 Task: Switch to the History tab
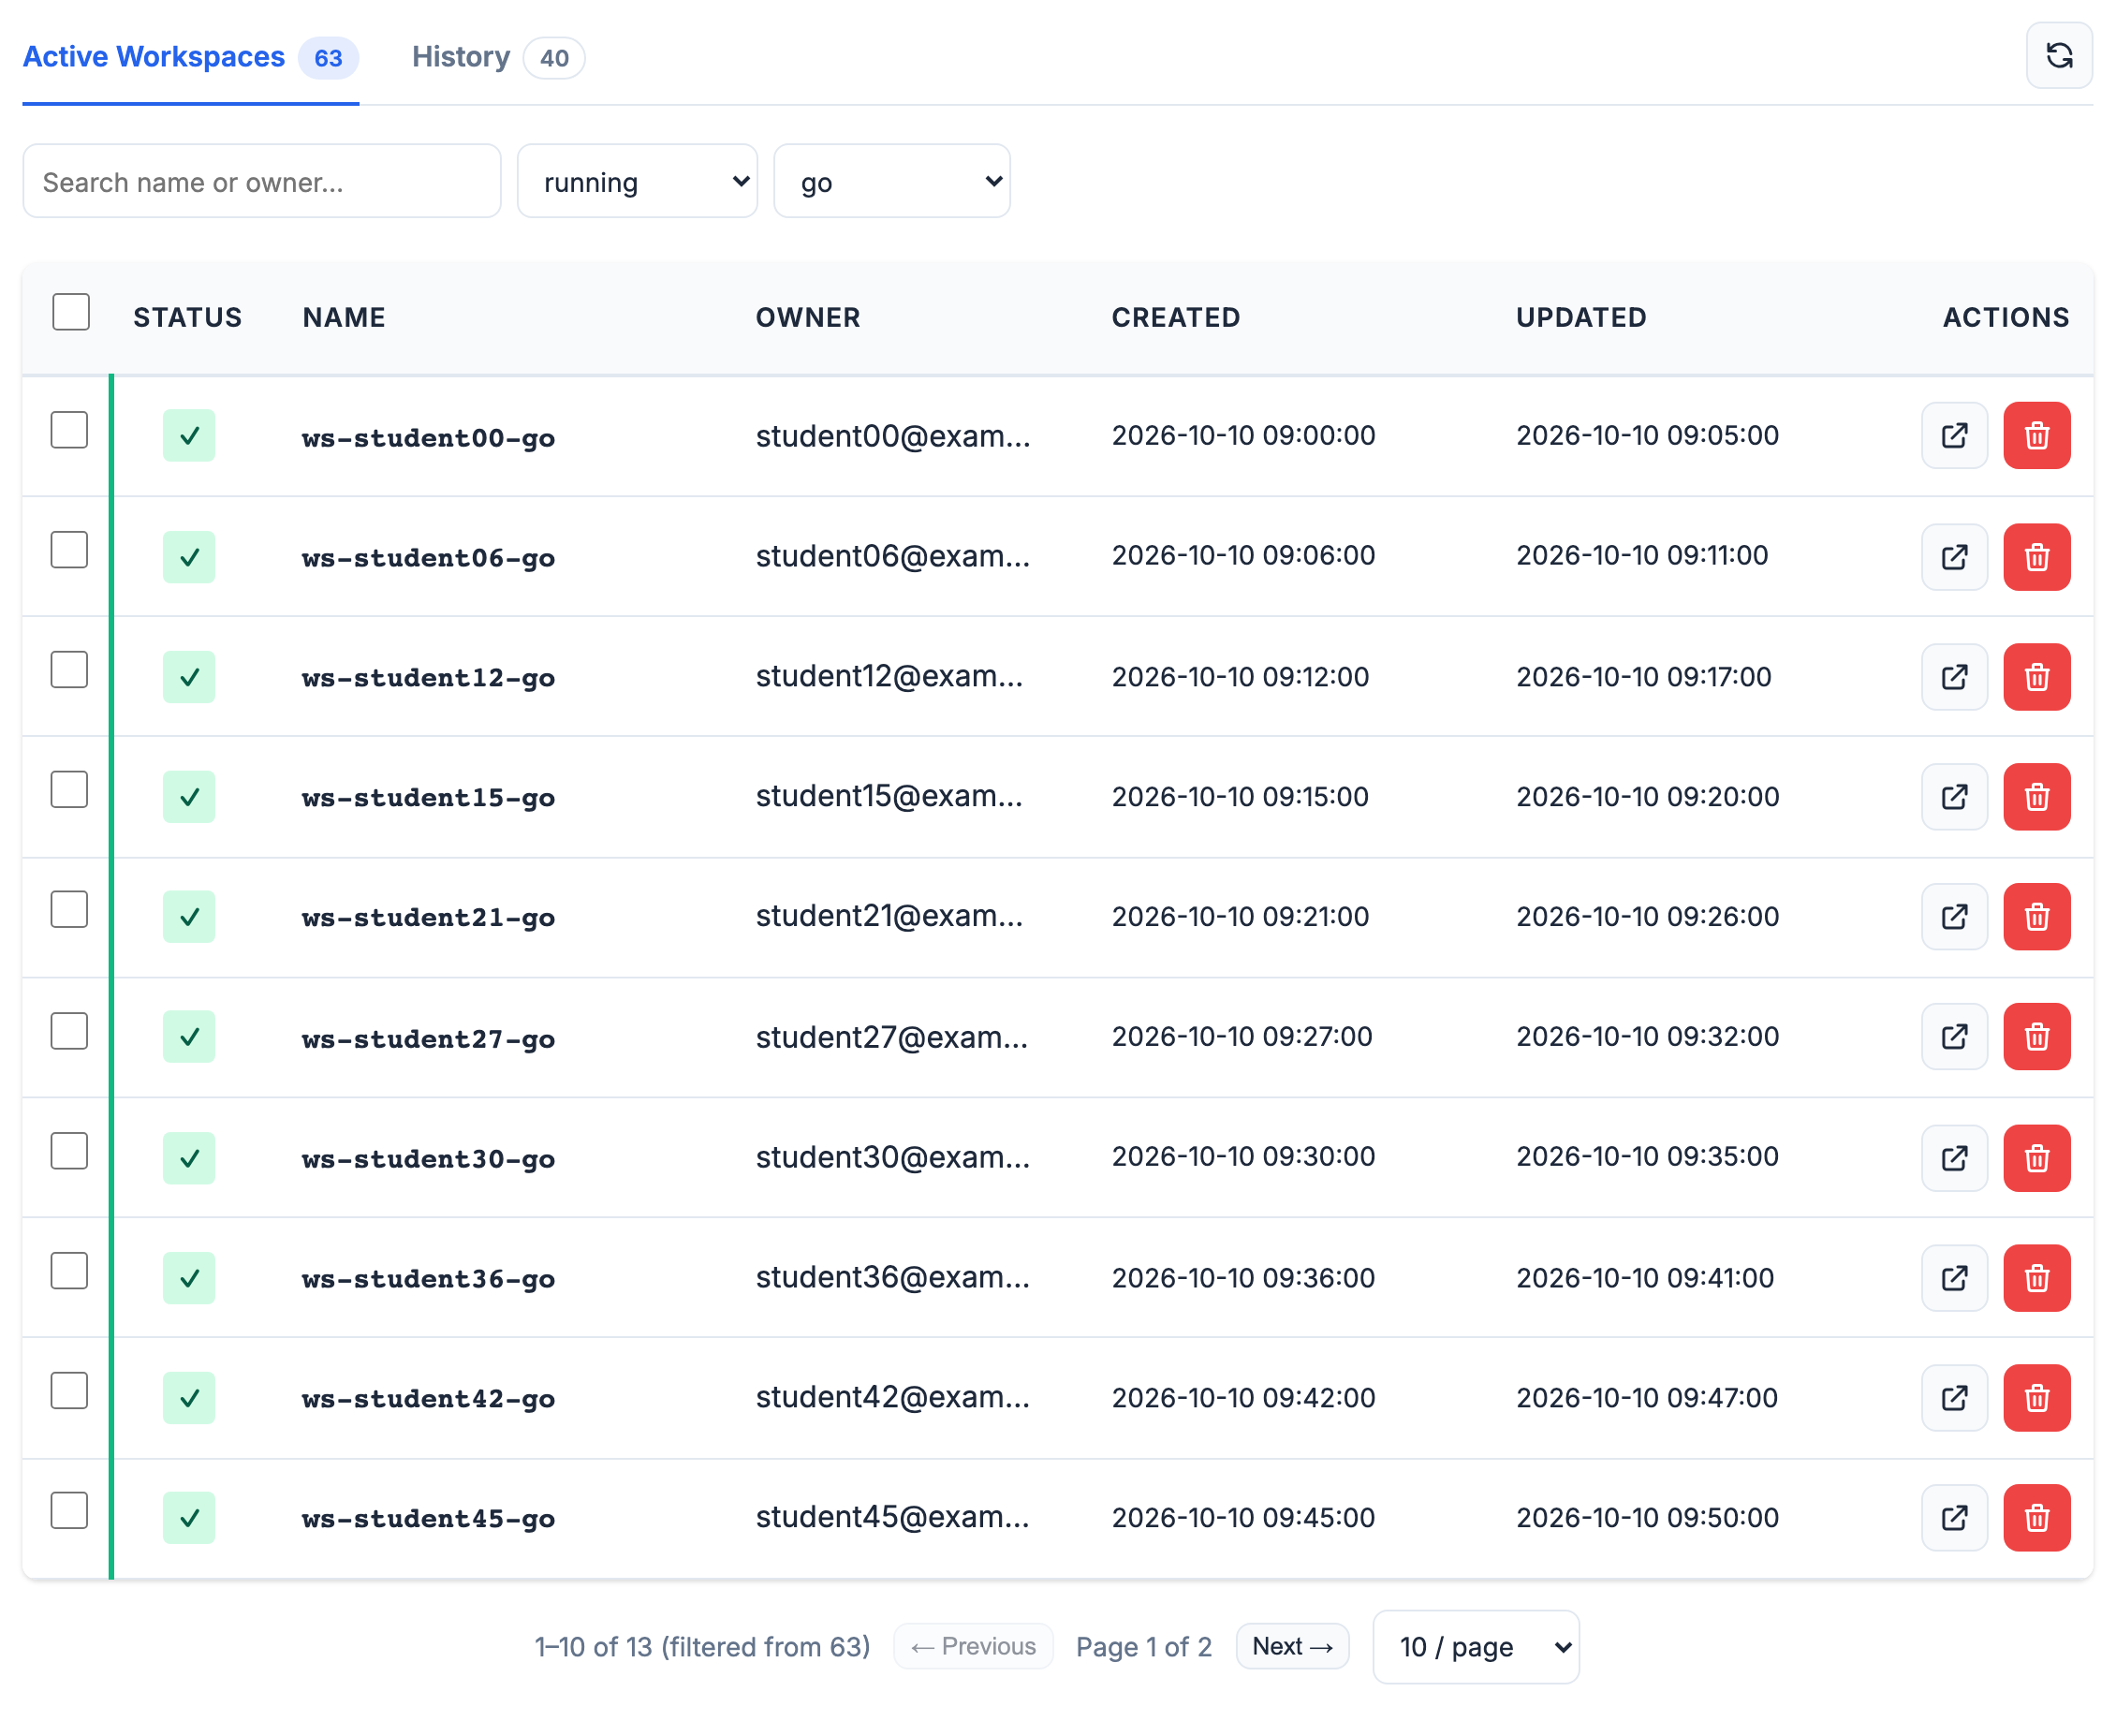point(498,57)
